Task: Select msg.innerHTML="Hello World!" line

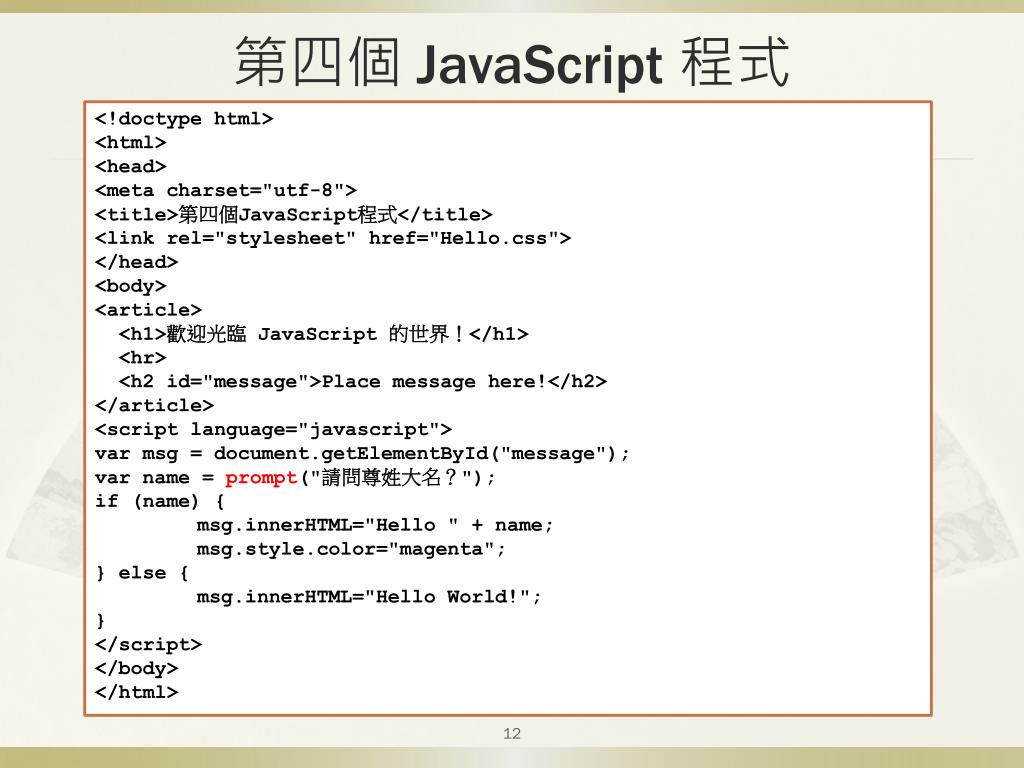Action: 369,597
